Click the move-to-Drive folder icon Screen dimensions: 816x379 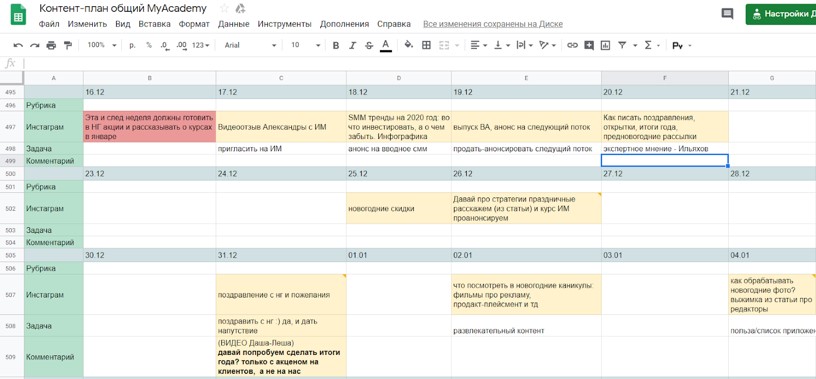240,8
